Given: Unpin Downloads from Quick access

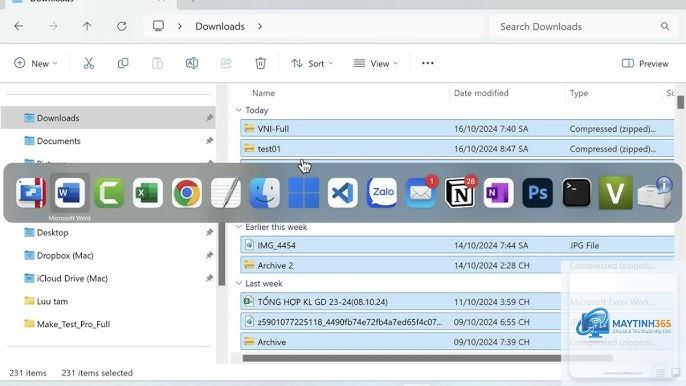Looking at the screenshot, I should tap(209, 118).
